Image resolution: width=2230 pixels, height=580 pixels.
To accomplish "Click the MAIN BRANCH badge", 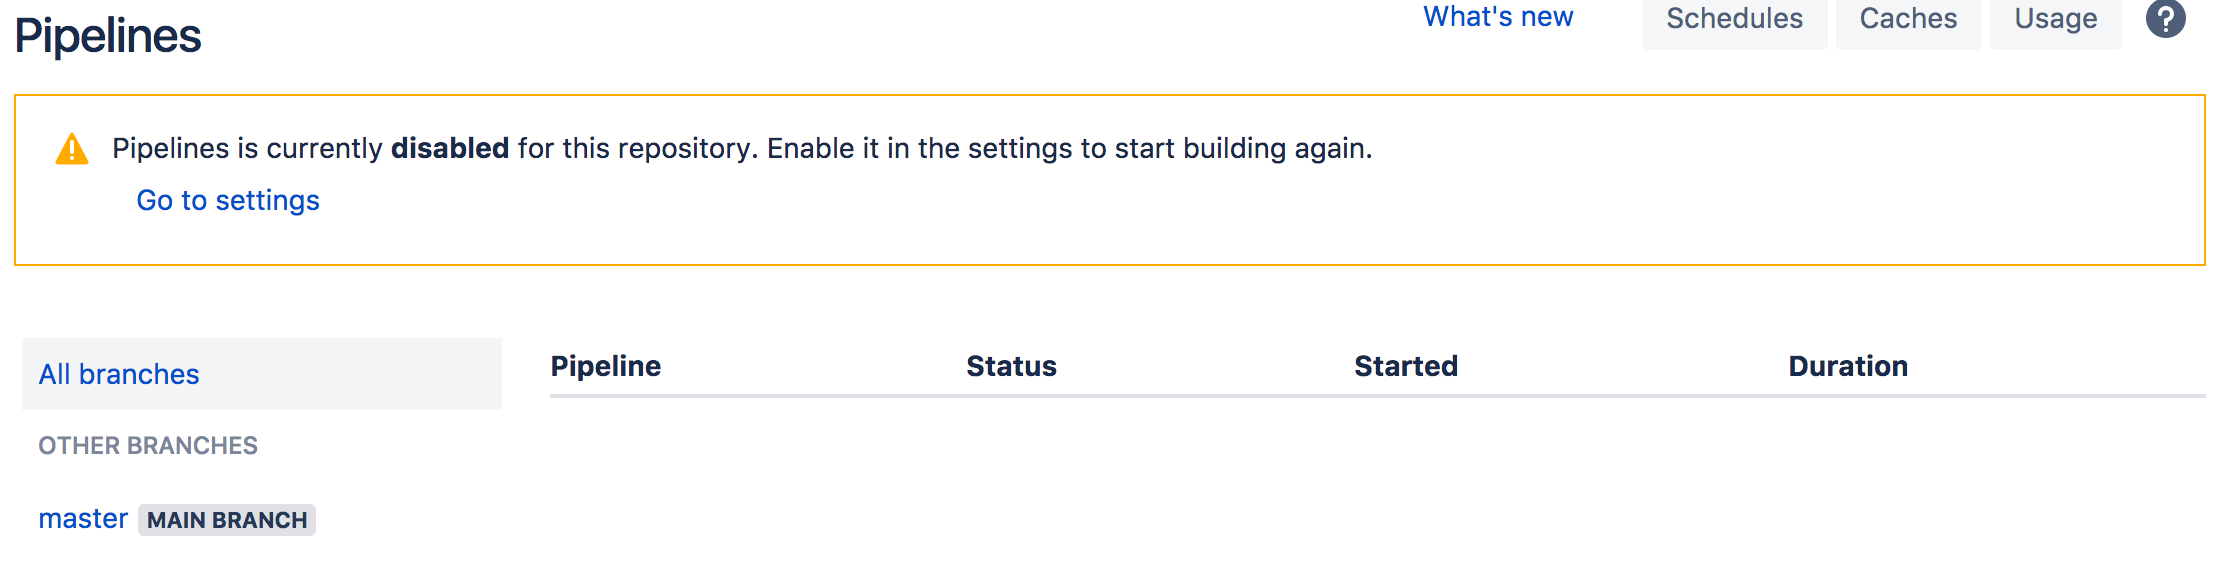I will [227, 520].
